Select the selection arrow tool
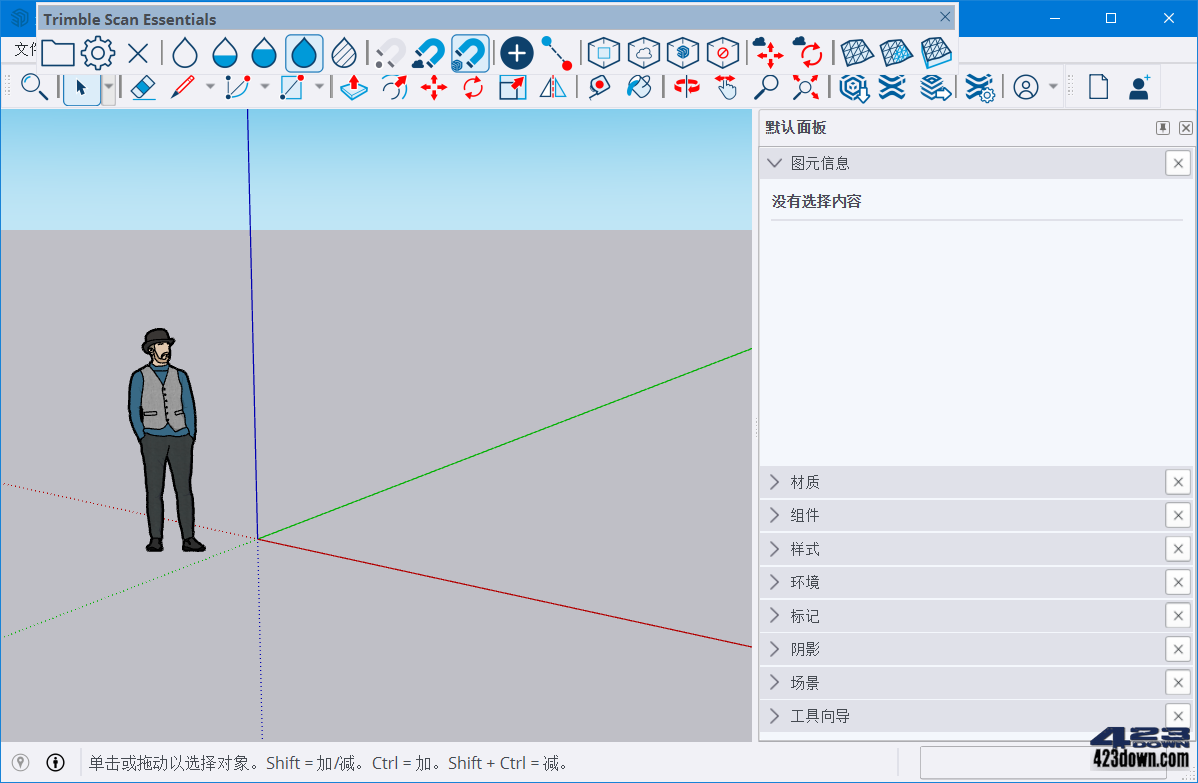 [x=81, y=87]
